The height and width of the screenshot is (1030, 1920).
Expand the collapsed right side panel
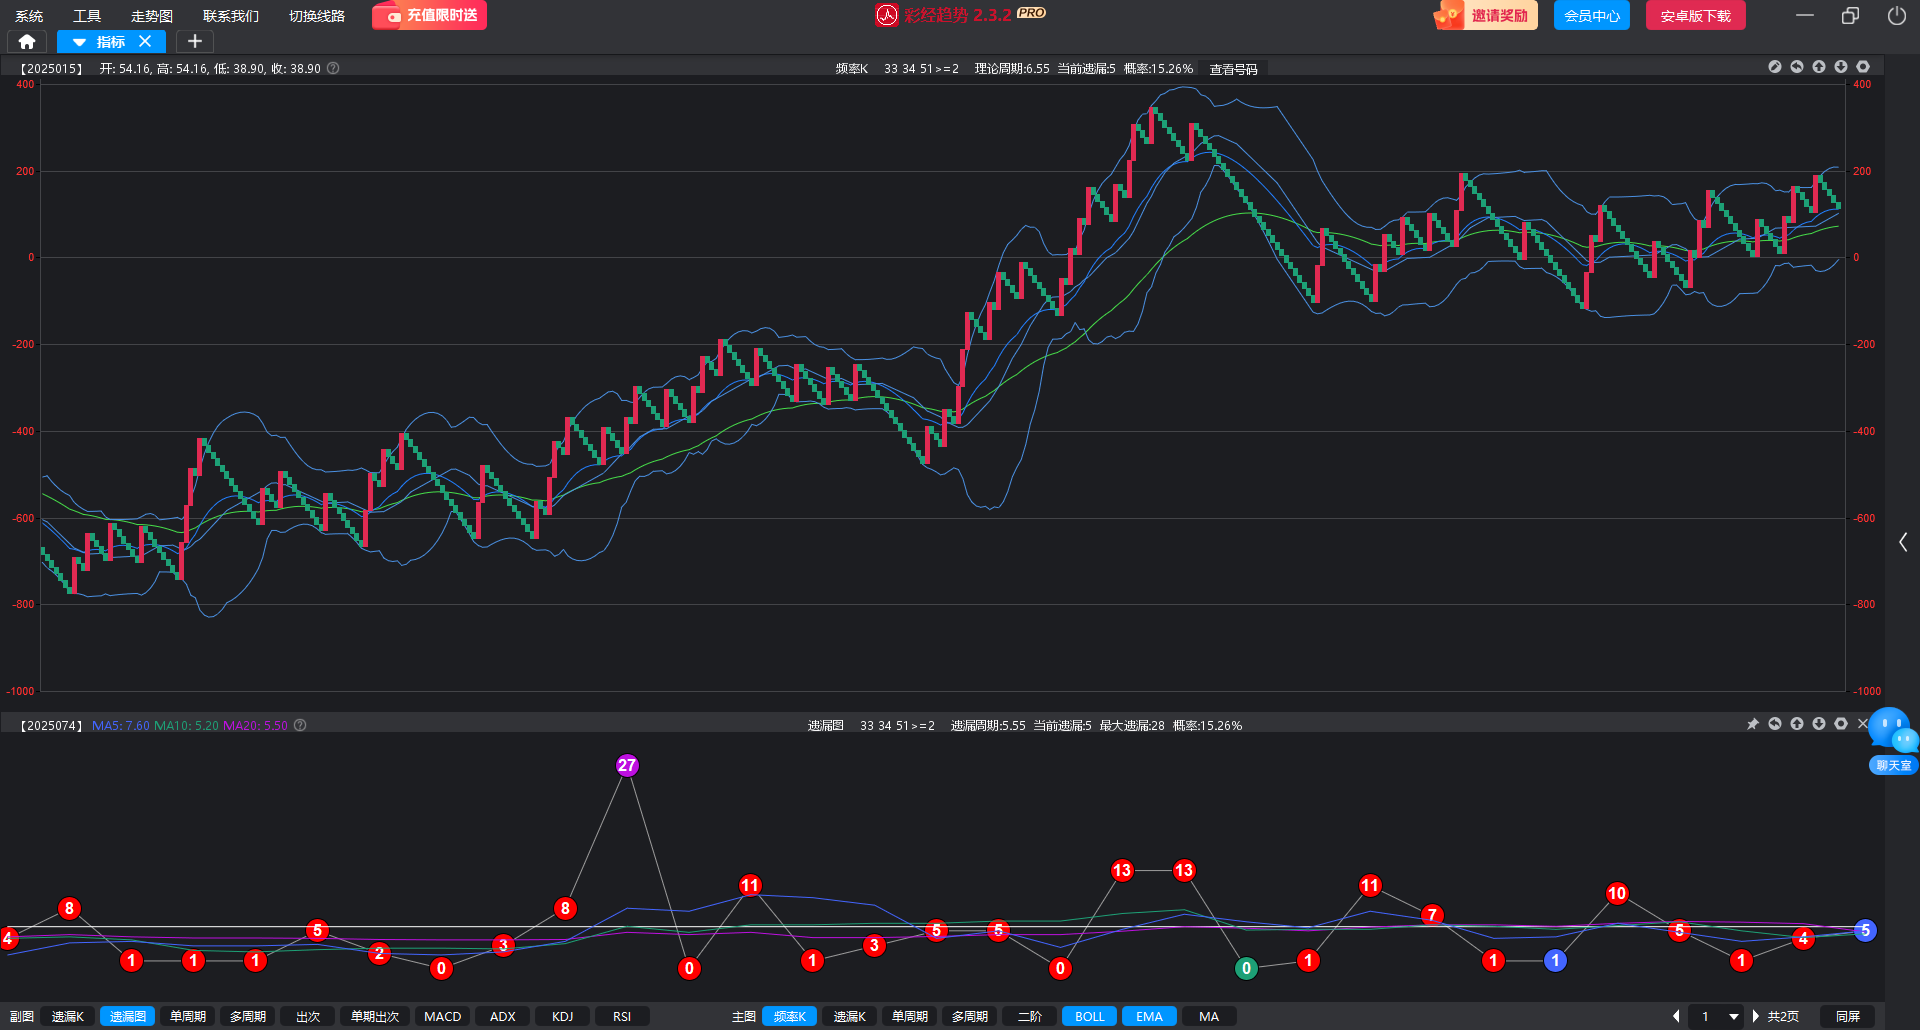1902,542
